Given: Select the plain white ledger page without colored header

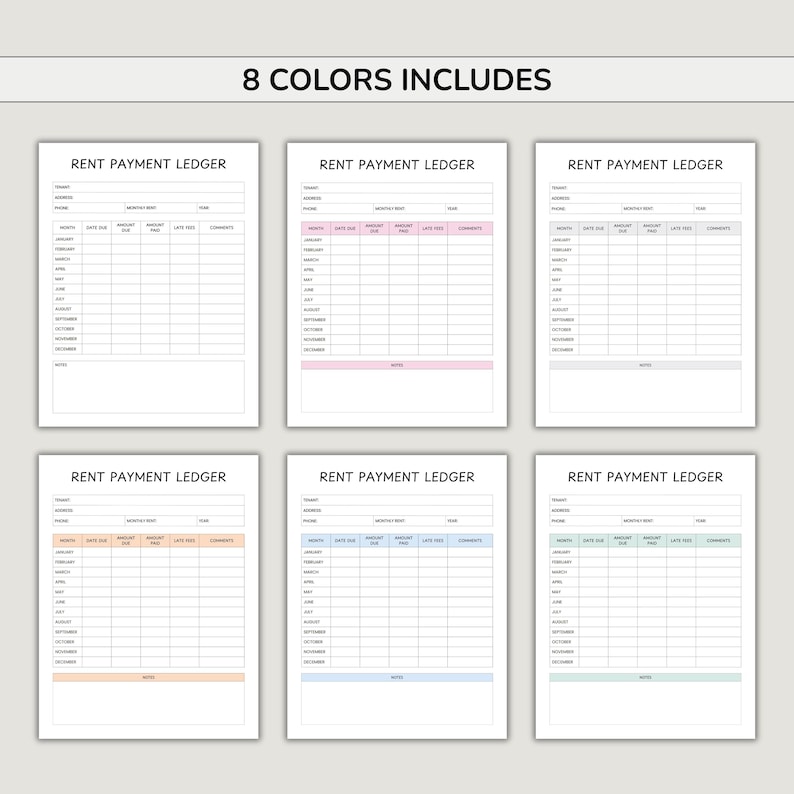Looking at the screenshot, I should pos(148,285).
